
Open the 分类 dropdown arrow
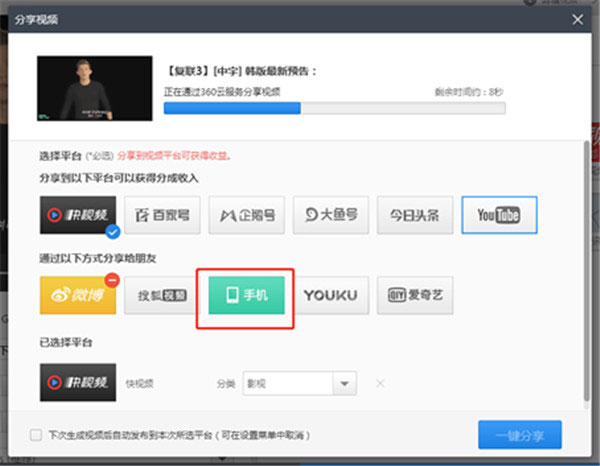[345, 383]
